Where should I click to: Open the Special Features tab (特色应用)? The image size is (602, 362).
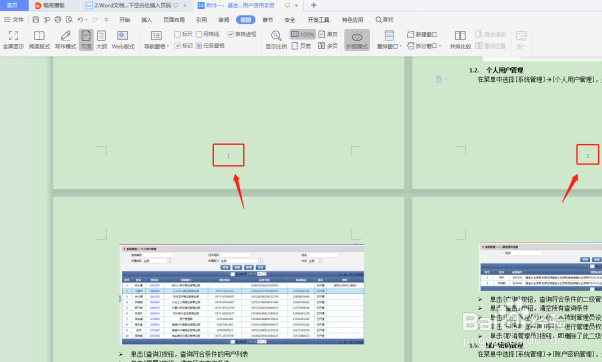click(x=352, y=20)
